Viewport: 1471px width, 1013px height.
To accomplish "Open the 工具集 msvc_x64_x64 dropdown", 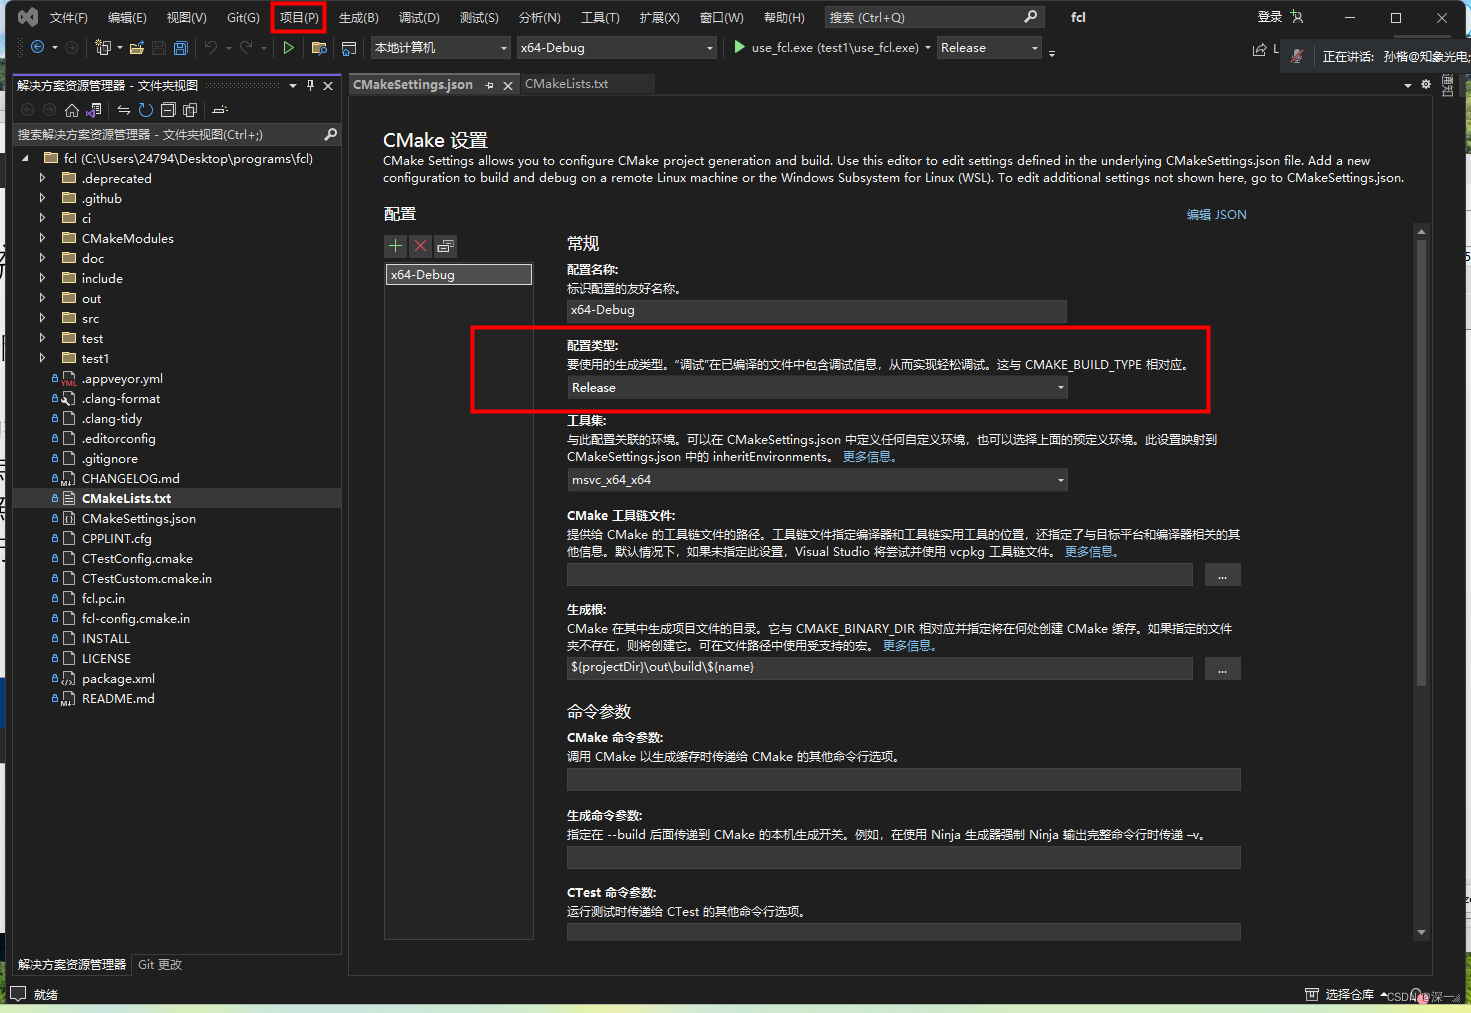I will pyautogui.click(x=1059, y=479).
